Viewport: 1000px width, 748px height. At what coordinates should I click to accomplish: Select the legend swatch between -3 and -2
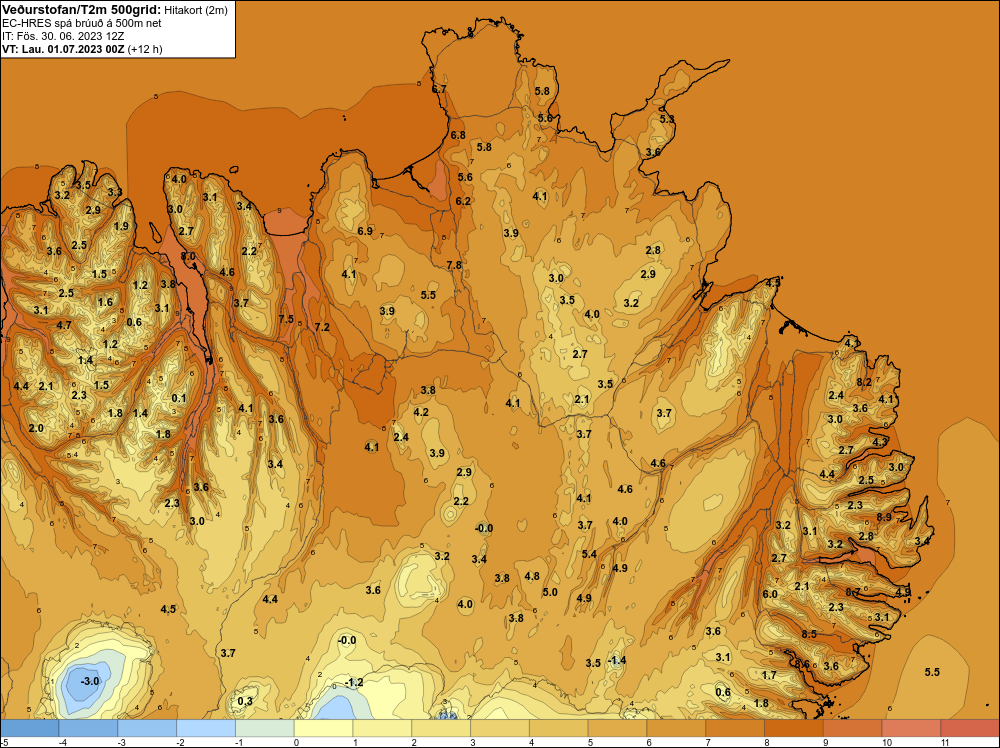click(x=147, y=728)
